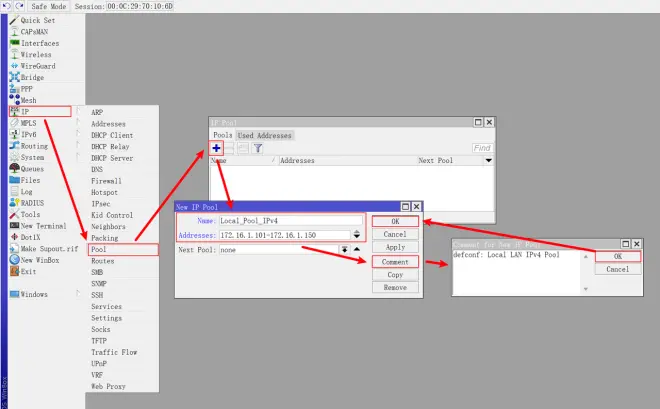Sort by the Addresses column header
Viewport: 660px width, 409px height.
tap(348, 160)
